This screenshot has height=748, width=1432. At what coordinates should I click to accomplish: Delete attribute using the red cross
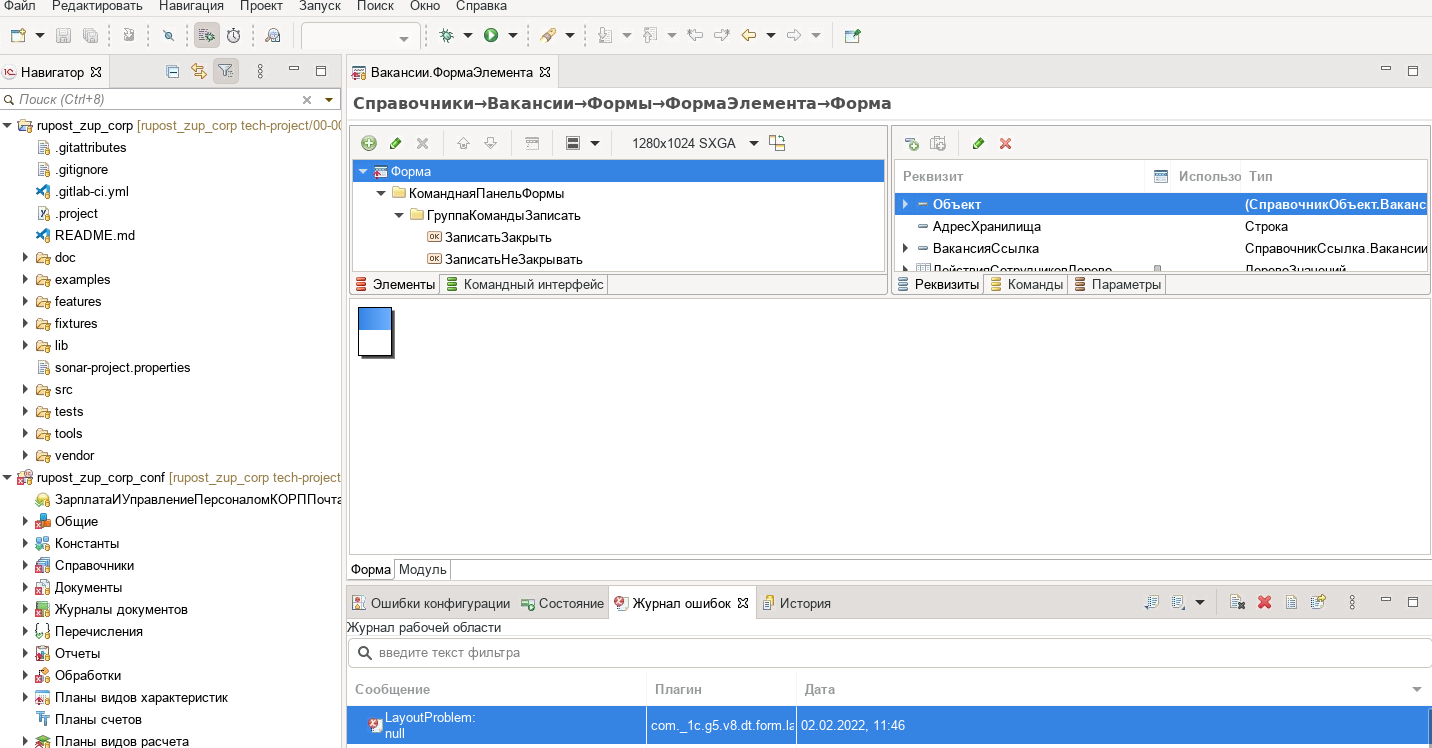(1006, 143)
